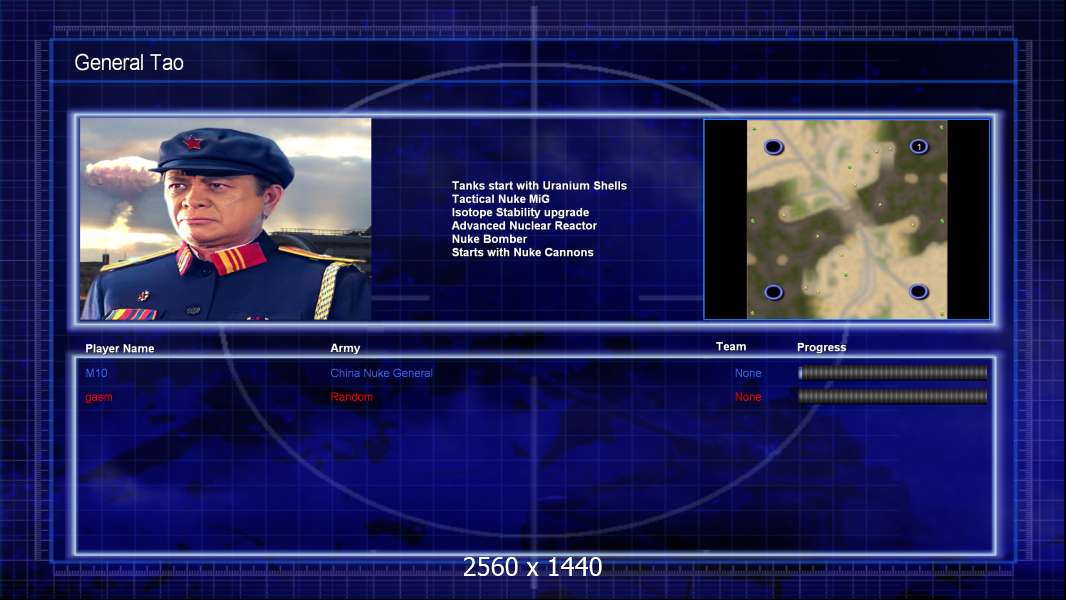Click the start position marker numbered 1
The height and width of the screenshot is (600, 1066).
point(918,147)
